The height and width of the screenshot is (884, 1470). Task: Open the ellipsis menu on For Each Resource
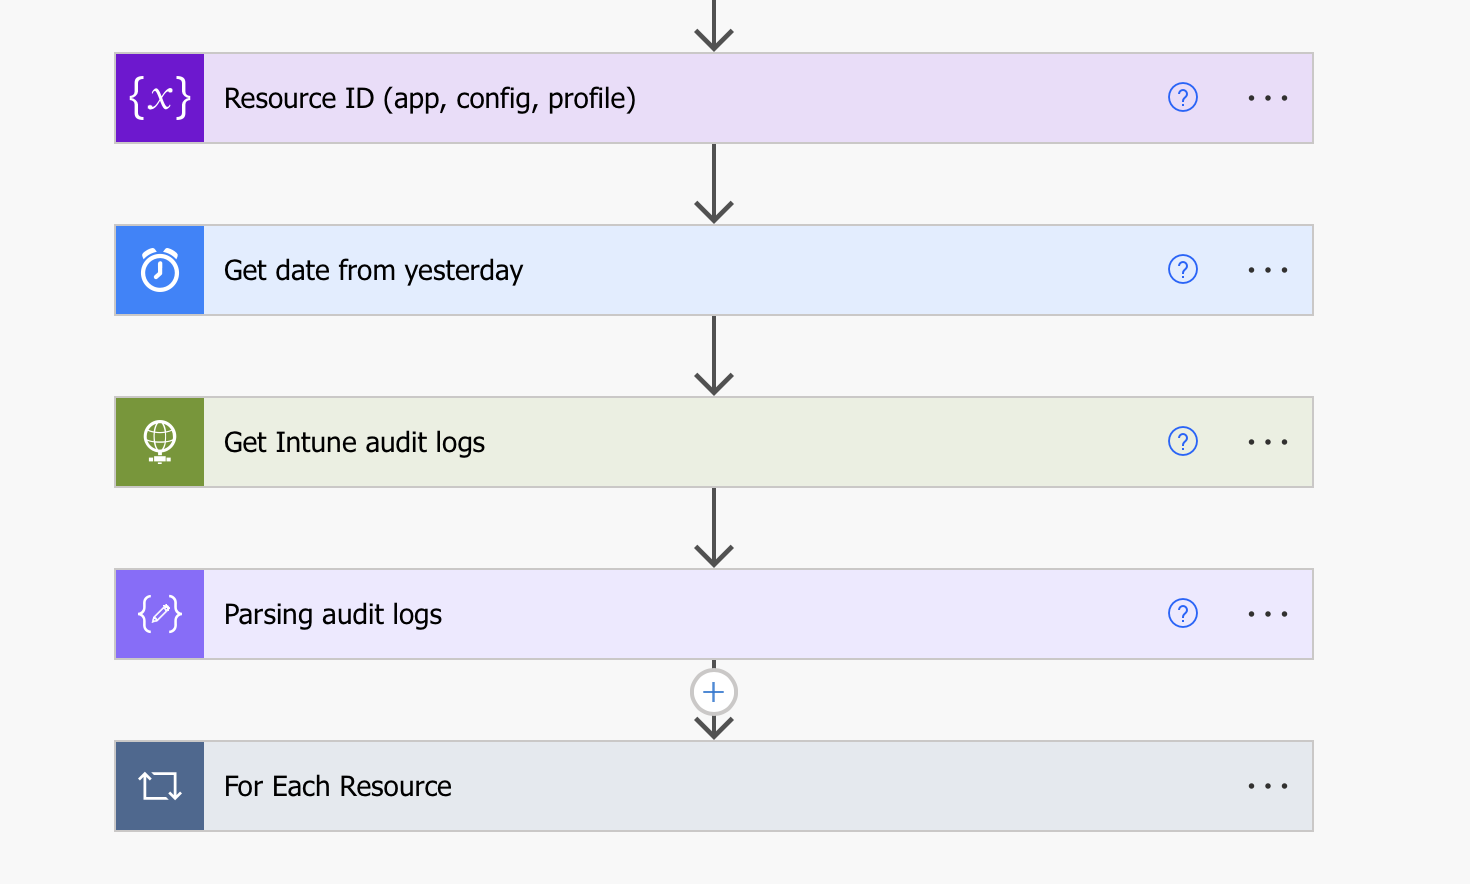point(1267,786)
